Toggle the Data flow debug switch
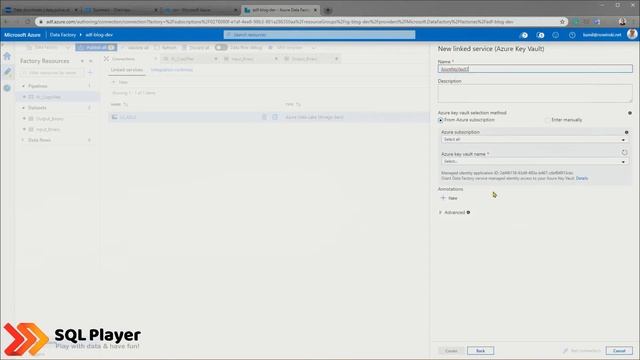 pyautogui.click(x=221, y=47)
